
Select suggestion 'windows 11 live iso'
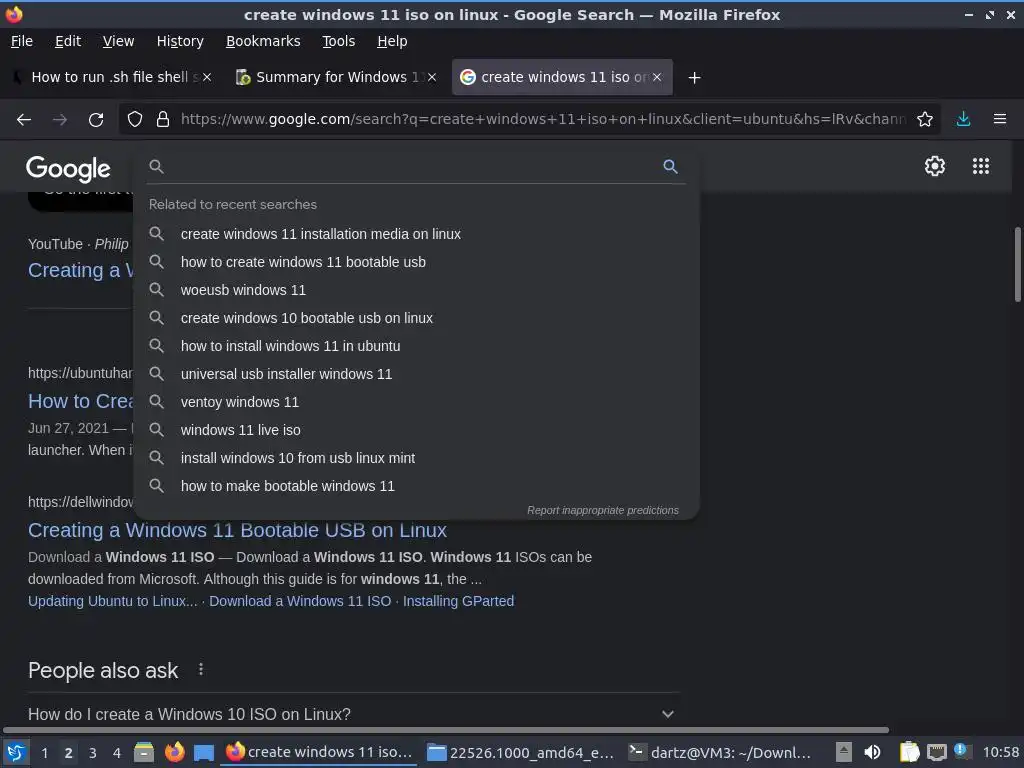[x=416, y=430]
